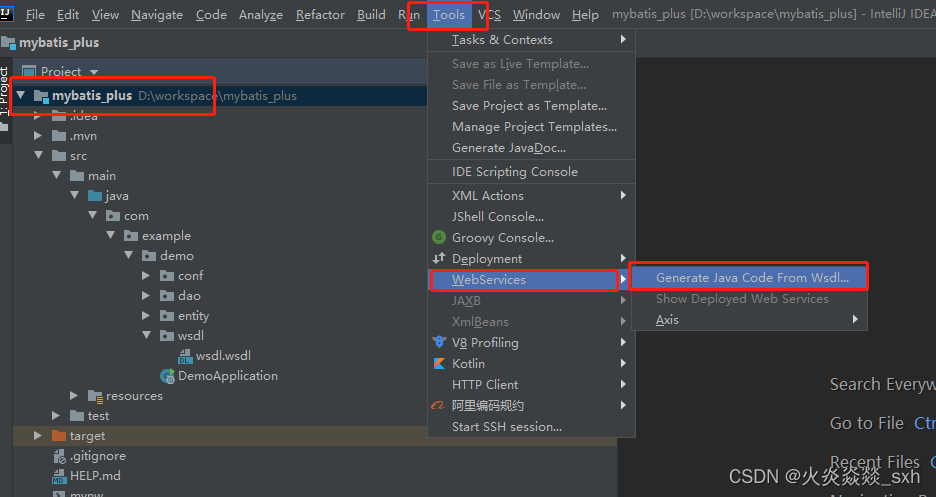Select DemoApplication class
The height and width of the screenshot is (497, 936).
click(228, 376)
